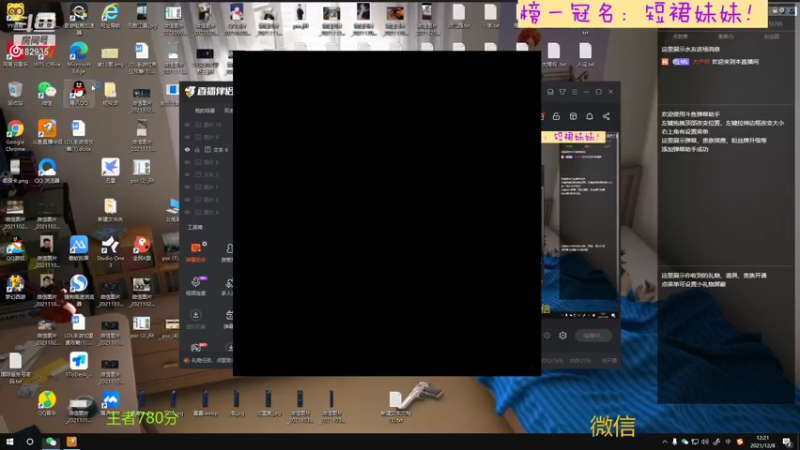Open the ToDesk desktop shortcut

click(x=78, y=365)
